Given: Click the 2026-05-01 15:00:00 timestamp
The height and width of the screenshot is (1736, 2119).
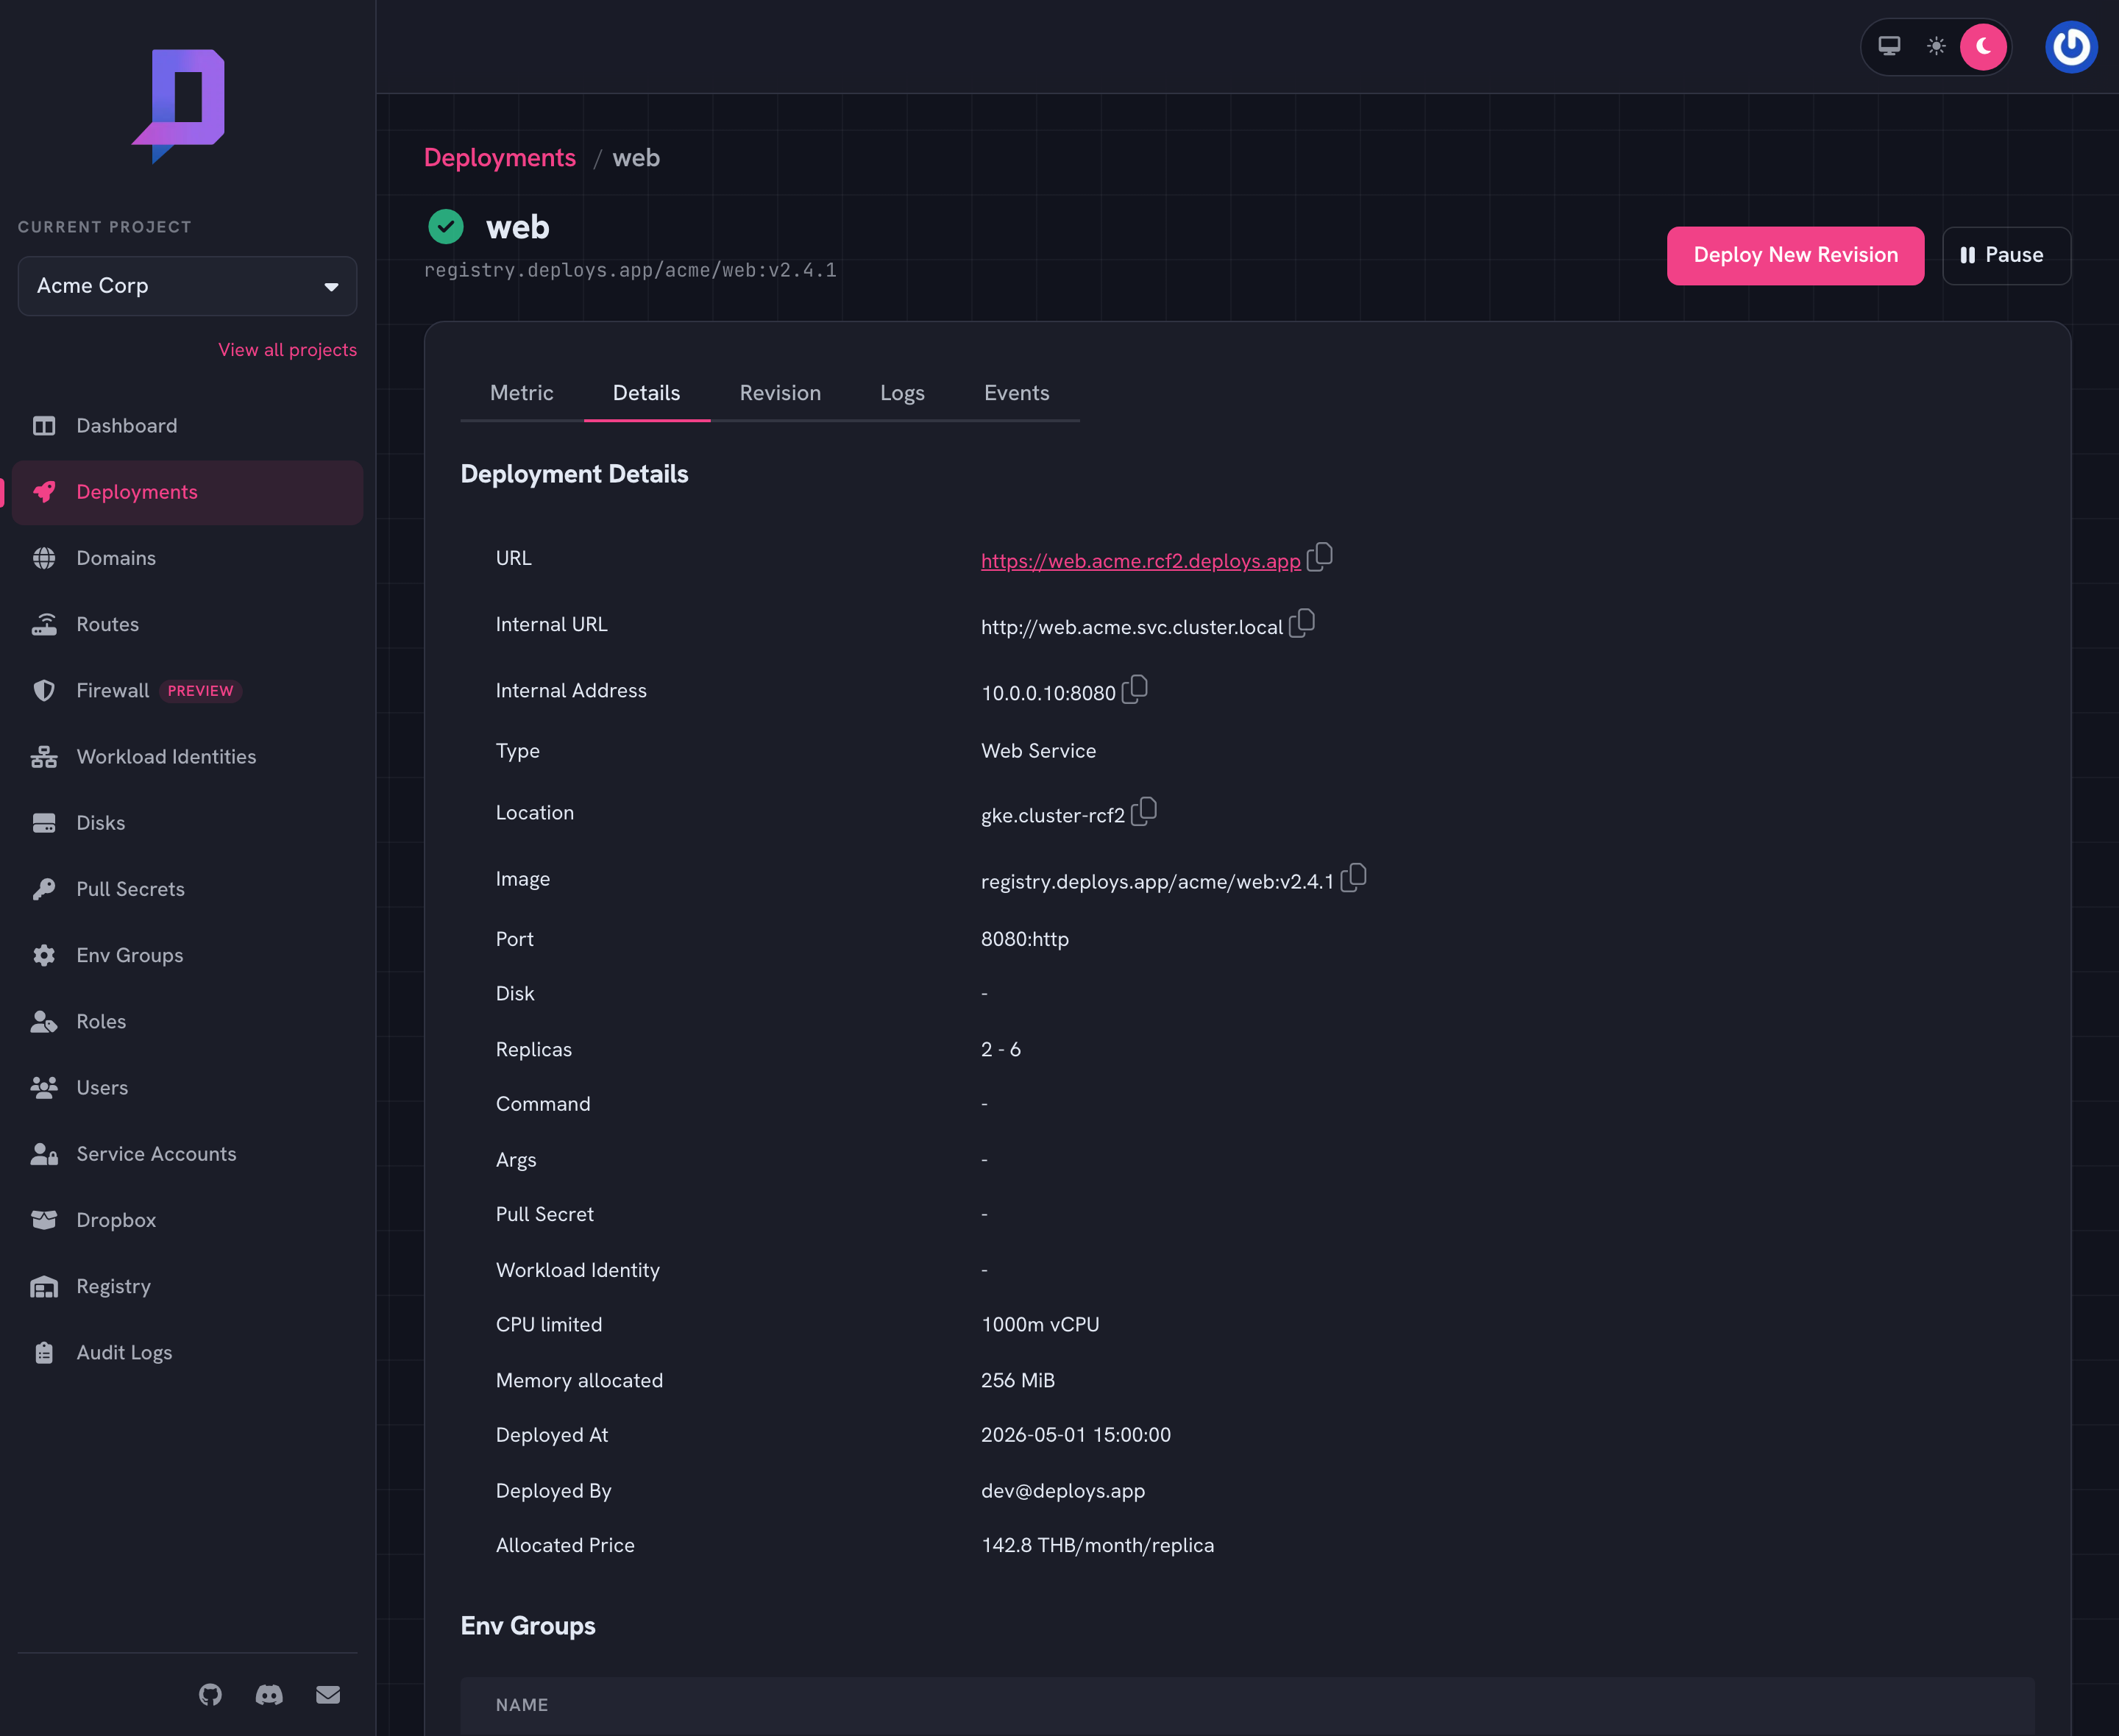Looking at the screenshot, I should pos(1076,1435).
